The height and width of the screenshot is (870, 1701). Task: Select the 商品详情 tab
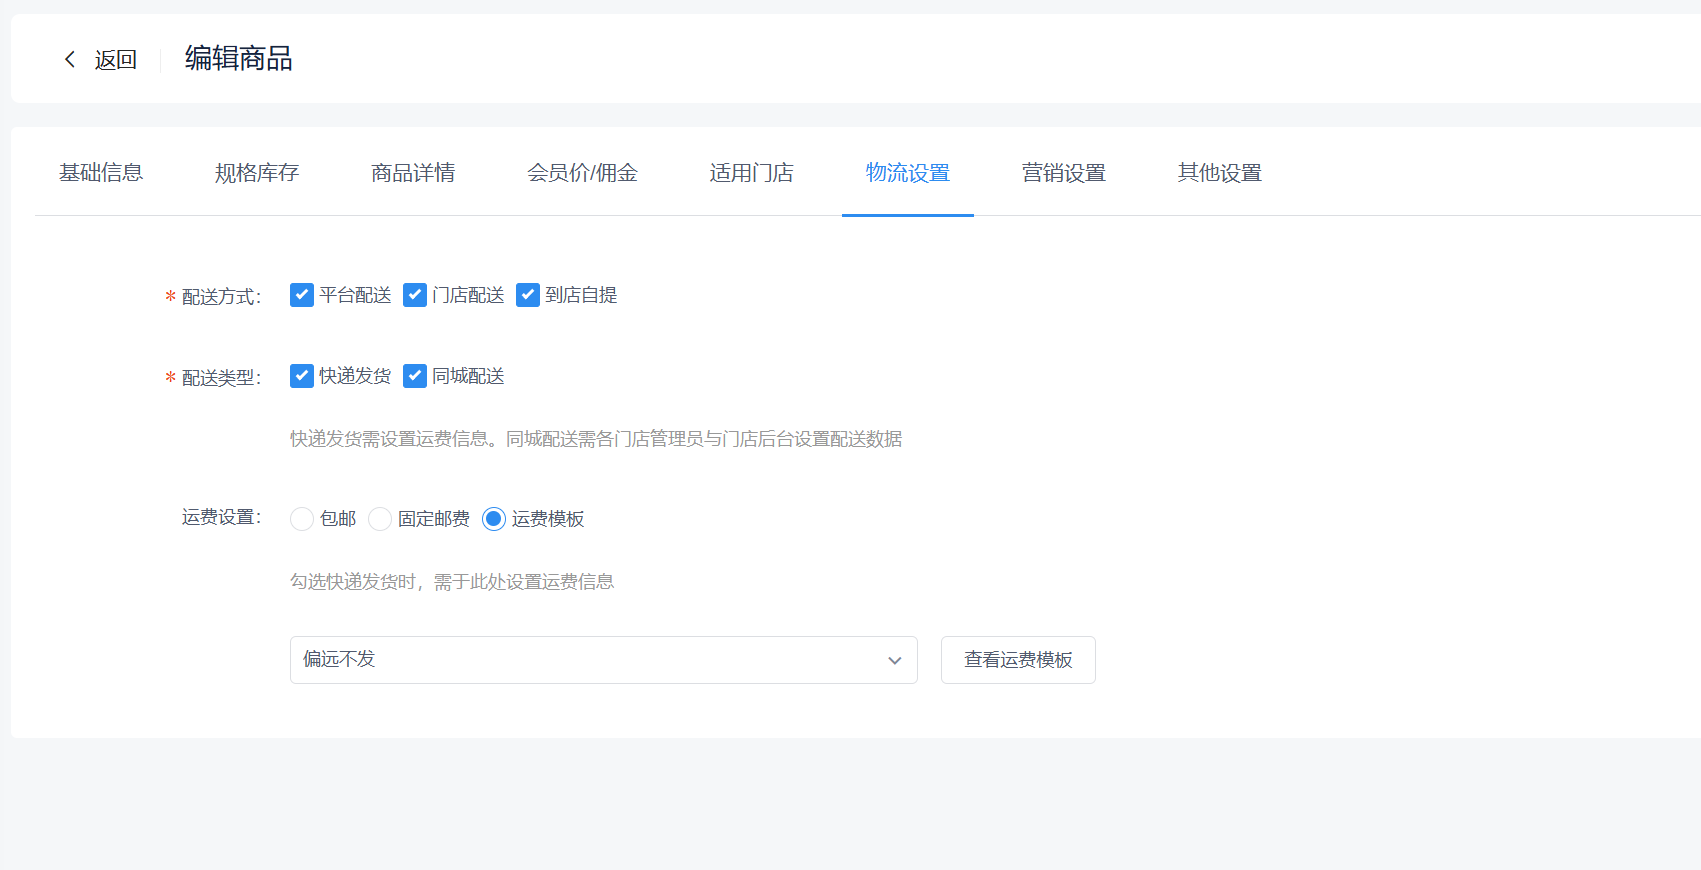413,173
